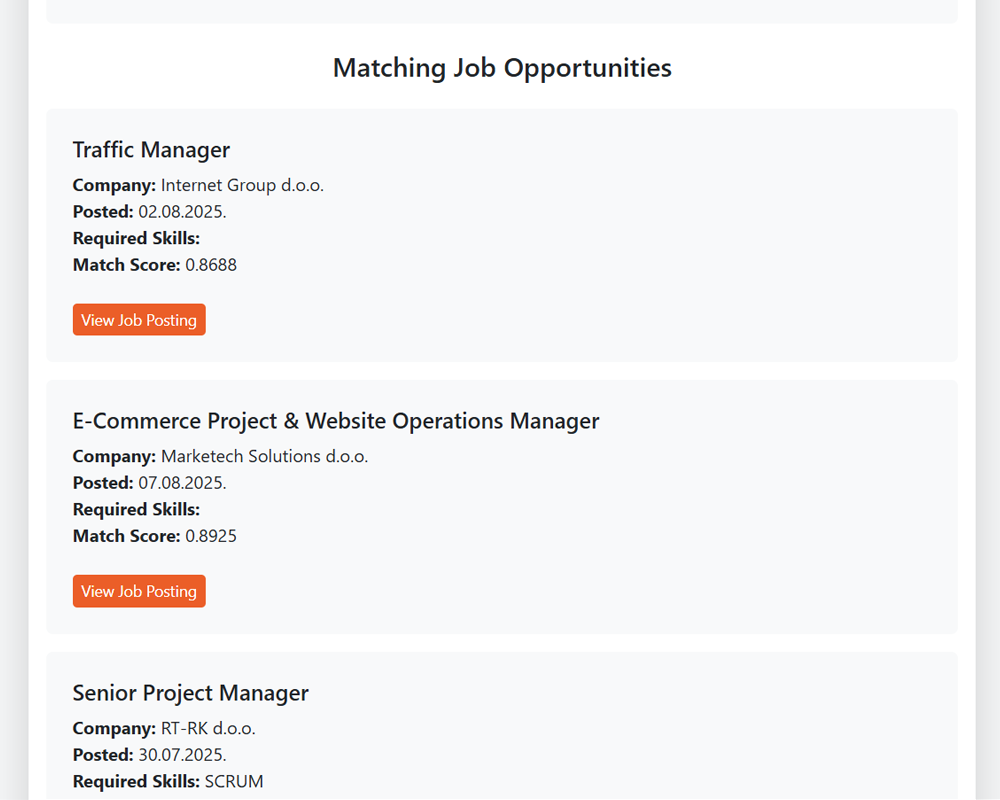This screenshot has width=1000, height=800.
Task: Click the SCRUM required skill
Action: [x=234, y=781]
